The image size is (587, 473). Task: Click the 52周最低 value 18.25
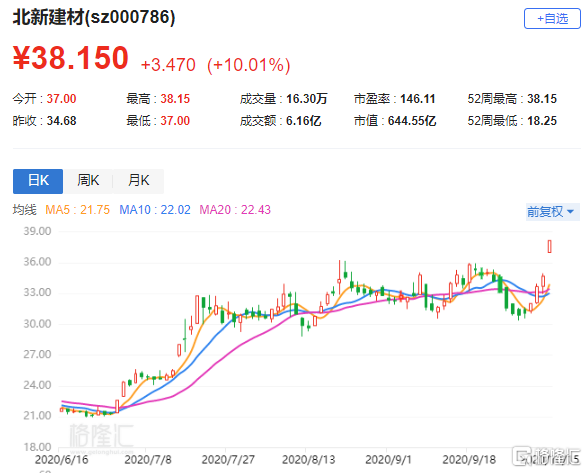click(542, 121)
